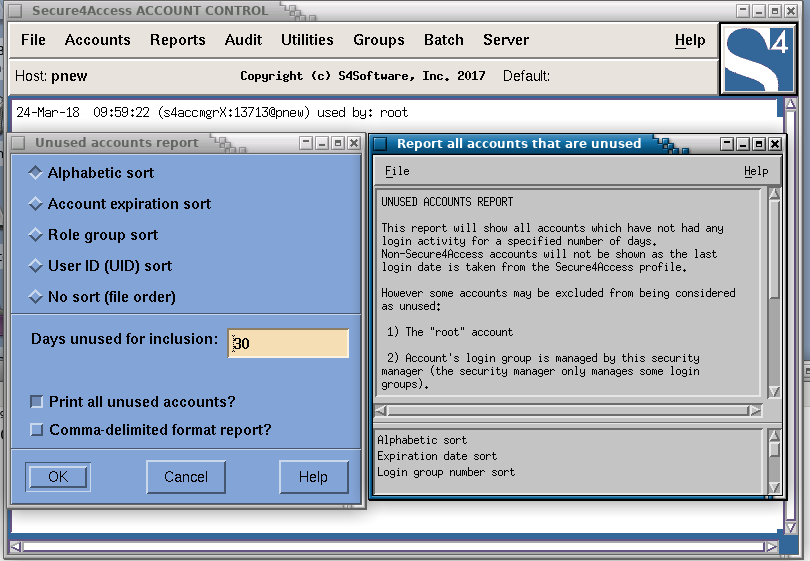Click the 'UNUSED ACCOUNTS REPORT' heading text
The image size is (810, 561).
[x=447, y=201]
